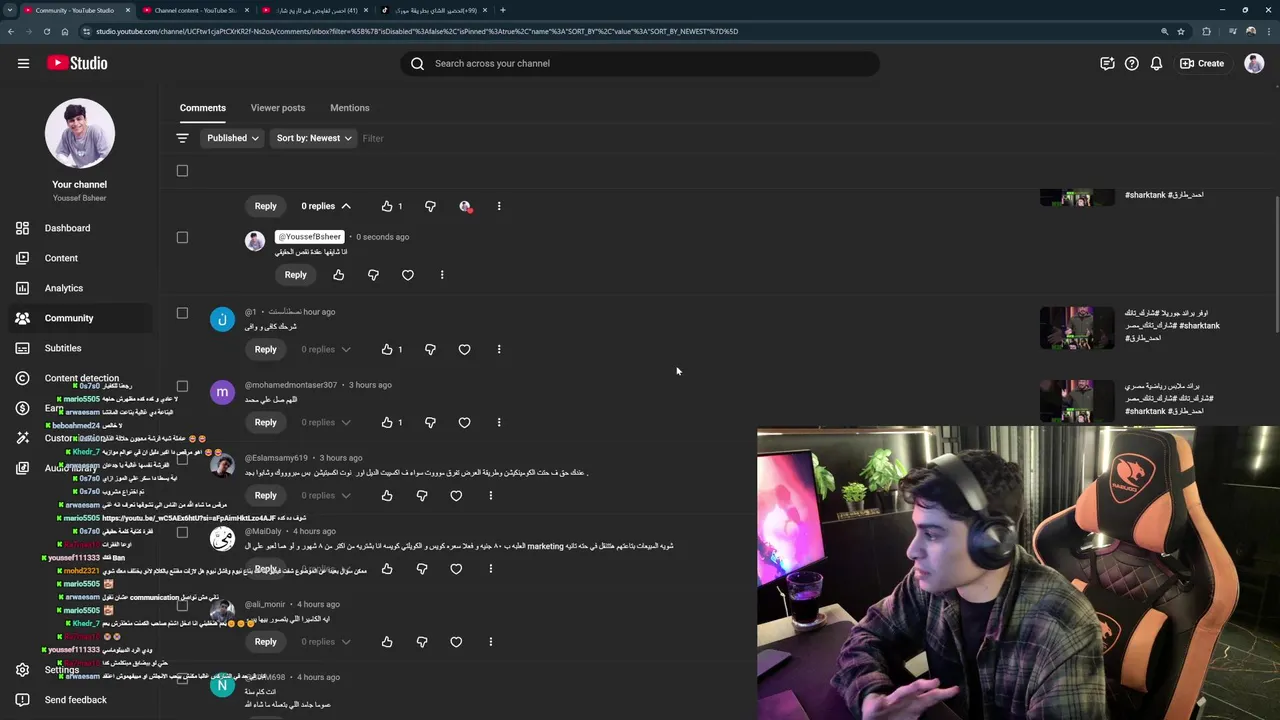This screenshot has height=720, width=1280.
Task: Reply to the @mohamedmontaser307 comment
Action: (x=265, y=422)
